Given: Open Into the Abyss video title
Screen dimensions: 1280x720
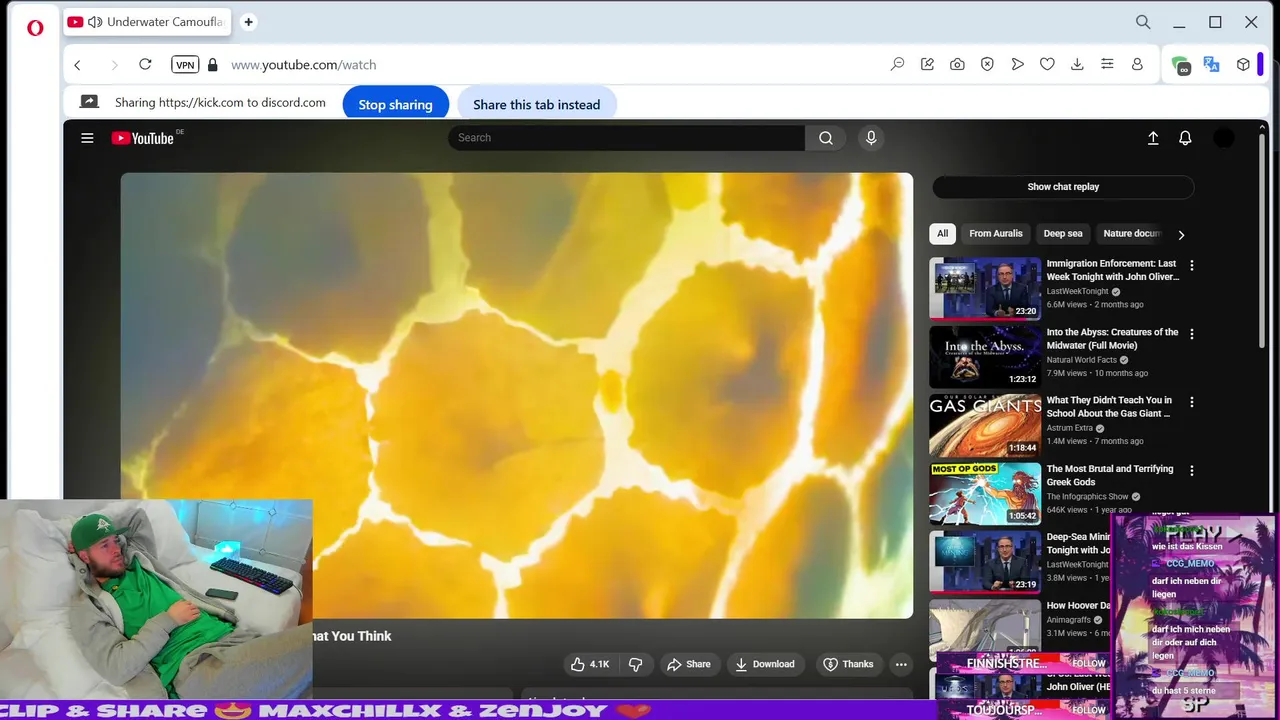Looking at the screenshot, I should 1112,338.
